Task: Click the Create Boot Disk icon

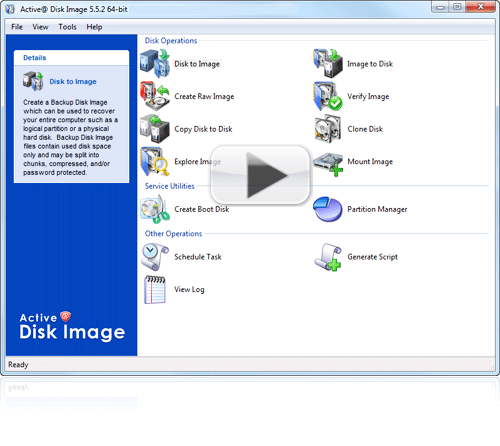Action: coord(155,209)
